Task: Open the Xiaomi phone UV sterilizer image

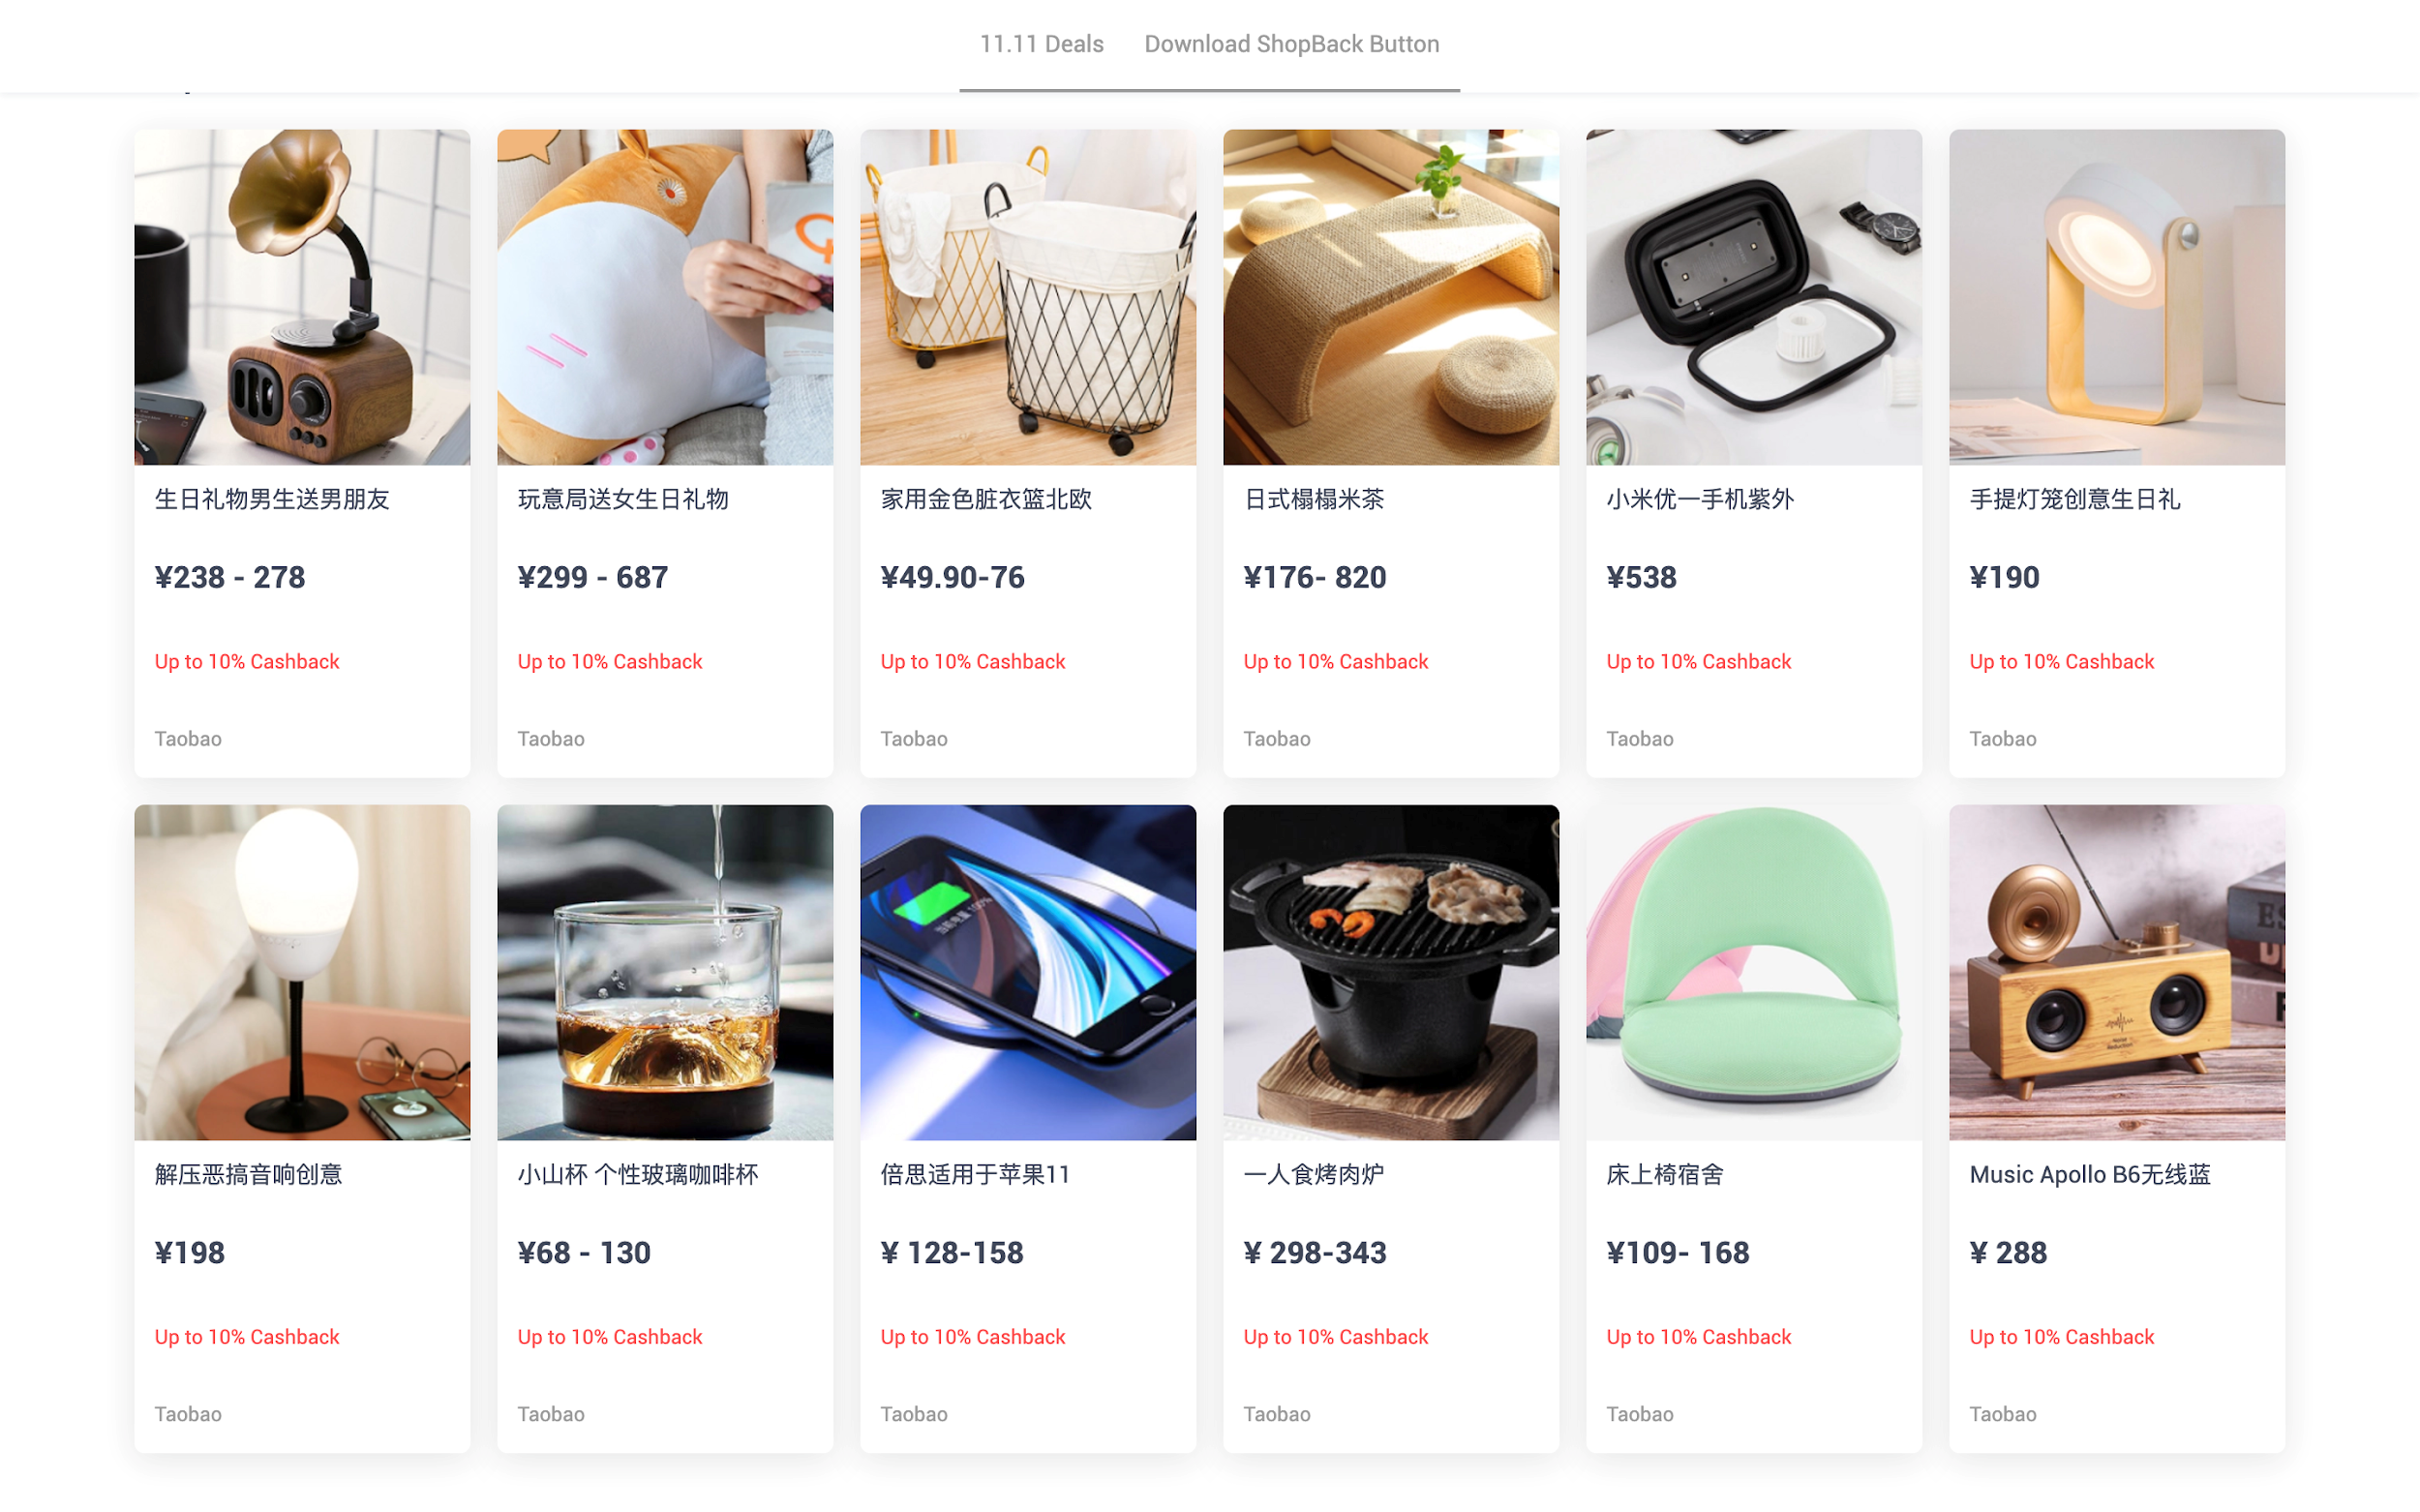Action: click(1754, 297)
